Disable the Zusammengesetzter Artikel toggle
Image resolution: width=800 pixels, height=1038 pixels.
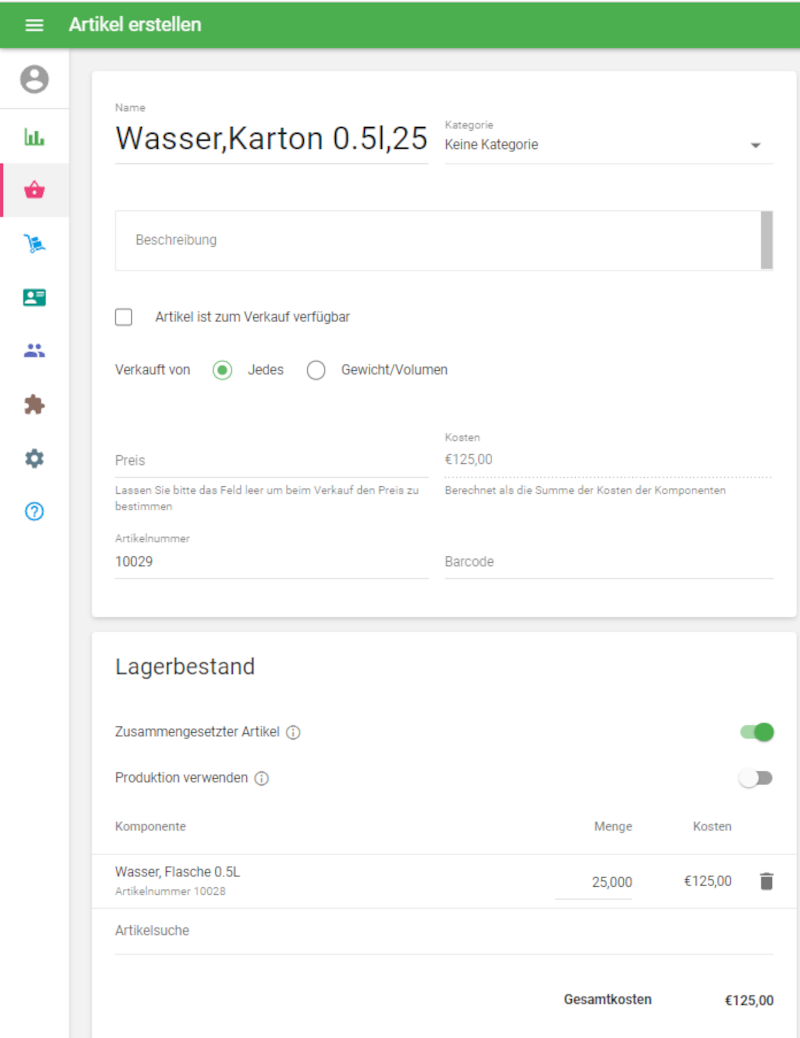[x=757, y=732]
